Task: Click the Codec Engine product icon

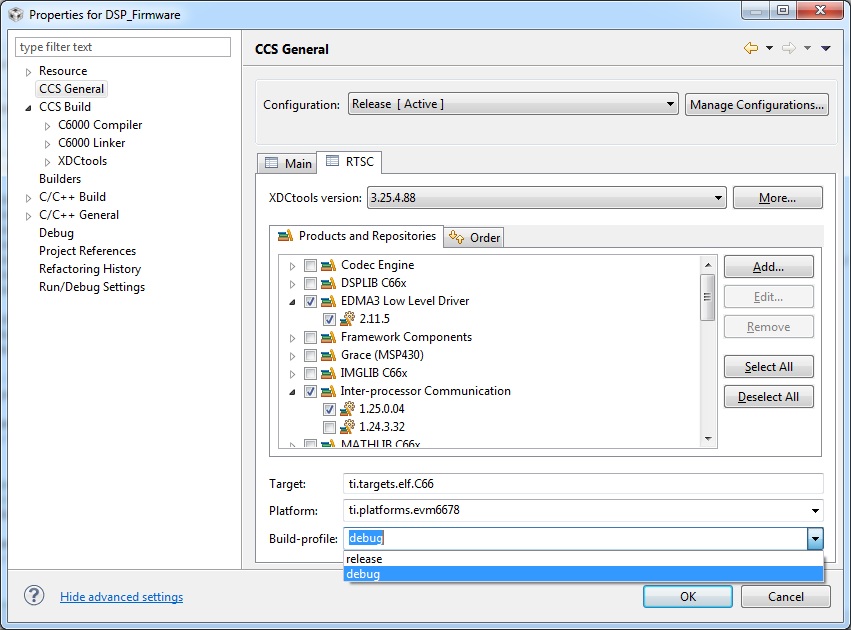Action: tap(328, 265)
